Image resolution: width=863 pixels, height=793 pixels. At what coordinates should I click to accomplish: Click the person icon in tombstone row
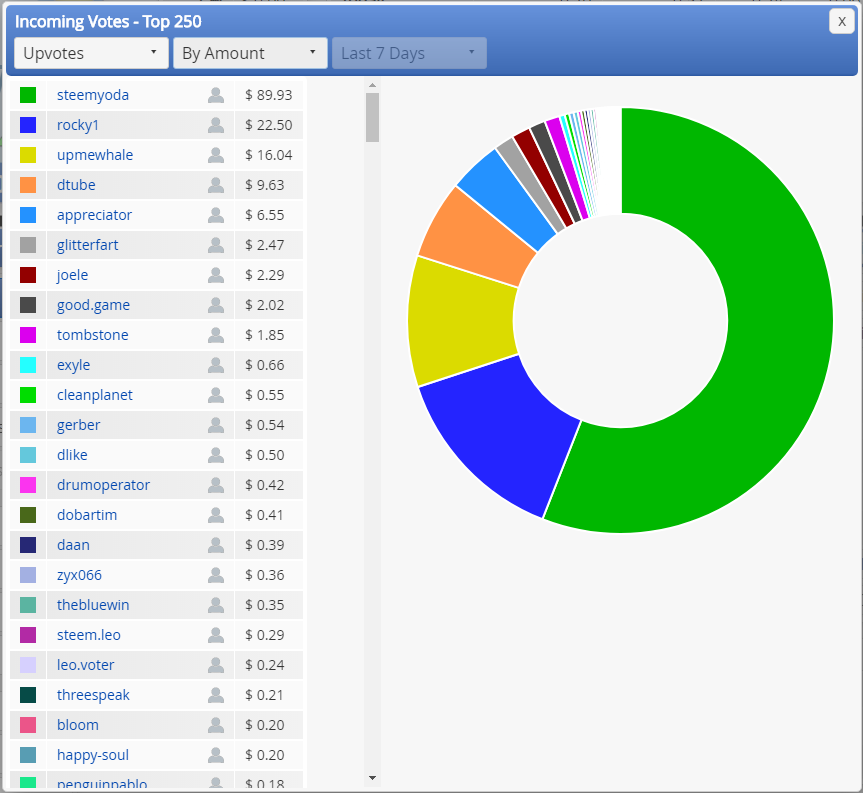tap(216, 335)
